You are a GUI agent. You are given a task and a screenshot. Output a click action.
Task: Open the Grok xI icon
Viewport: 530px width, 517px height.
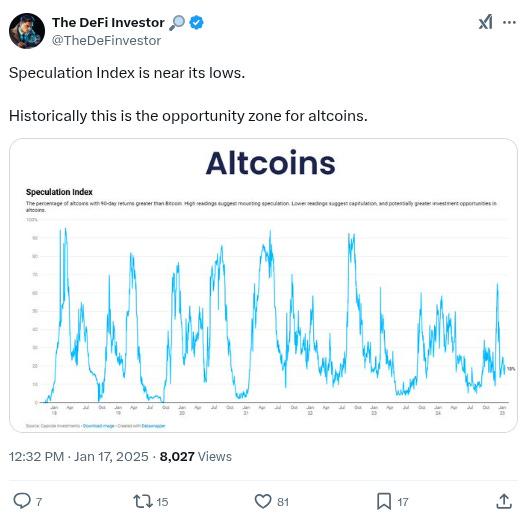pos(485,22)
